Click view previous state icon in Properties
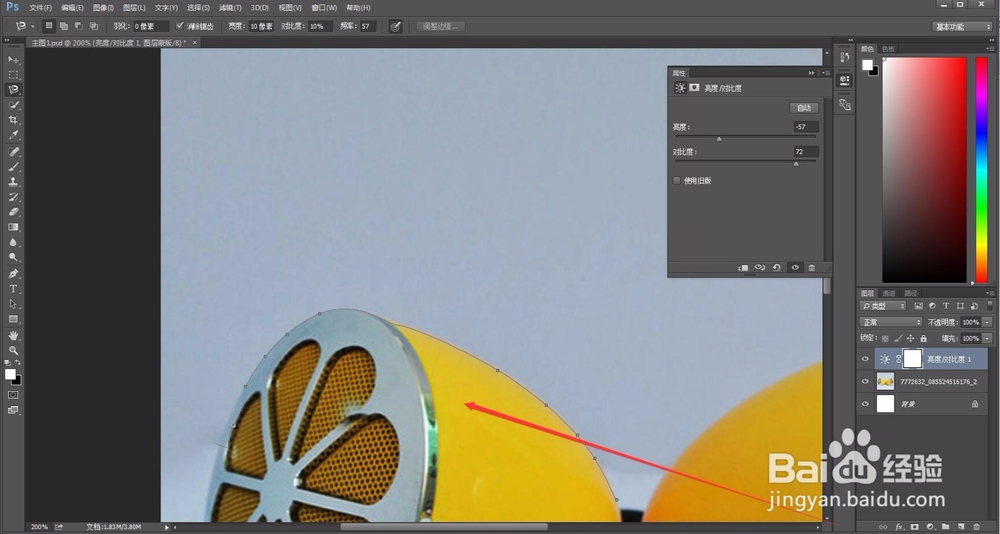The width and height of the screenshot is (1000, 534). (x=760, y=268)
